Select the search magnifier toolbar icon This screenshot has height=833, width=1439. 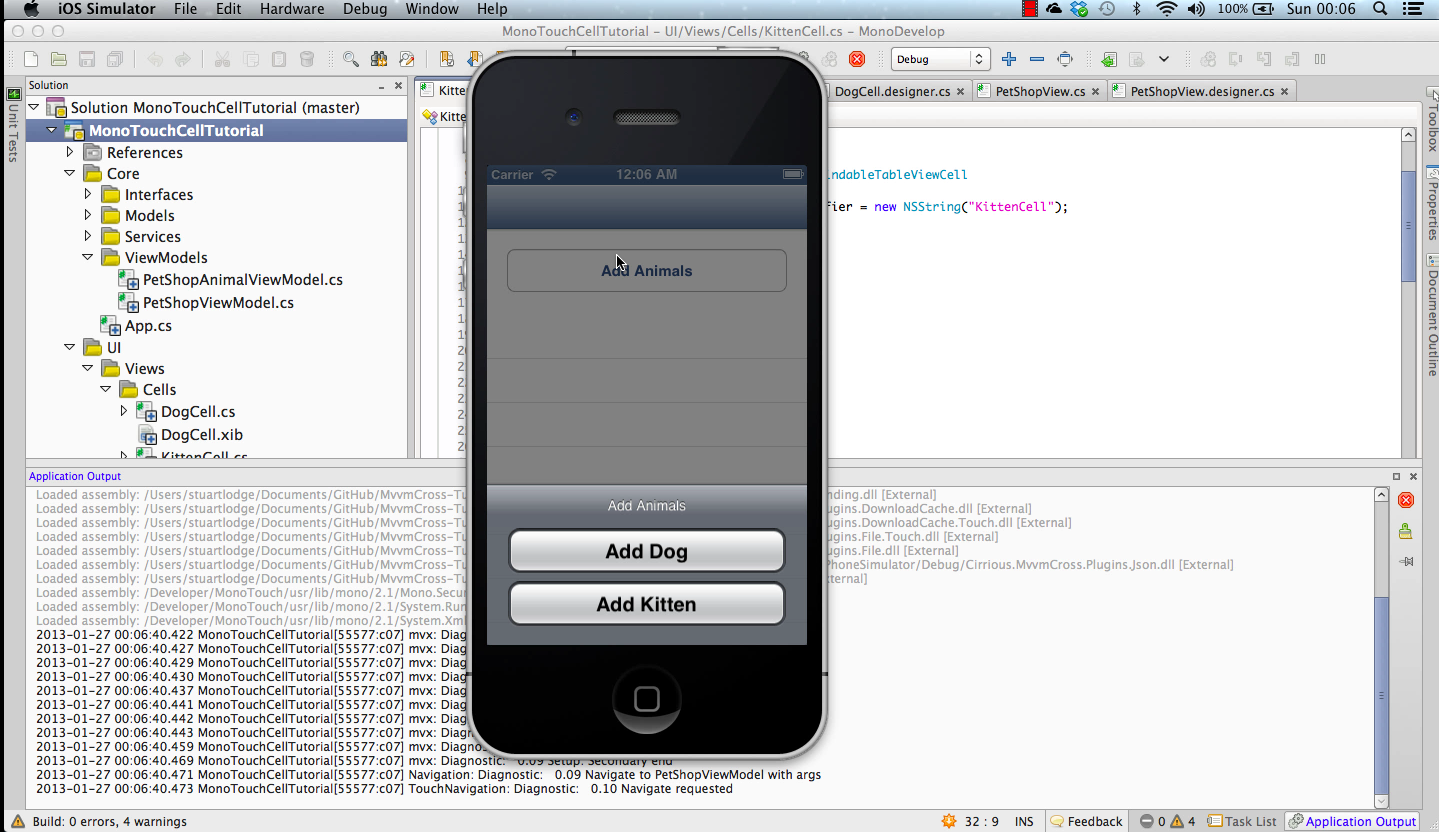350,60
